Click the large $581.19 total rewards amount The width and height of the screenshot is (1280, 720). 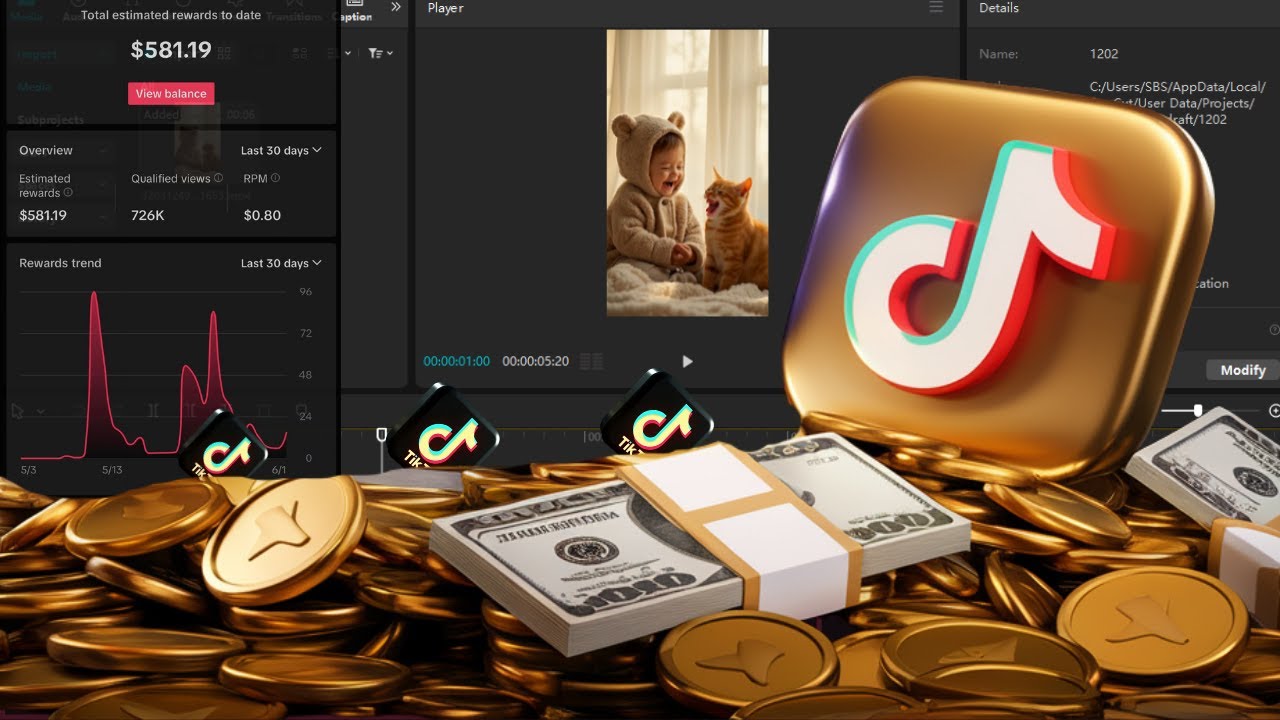coord(171,50)
